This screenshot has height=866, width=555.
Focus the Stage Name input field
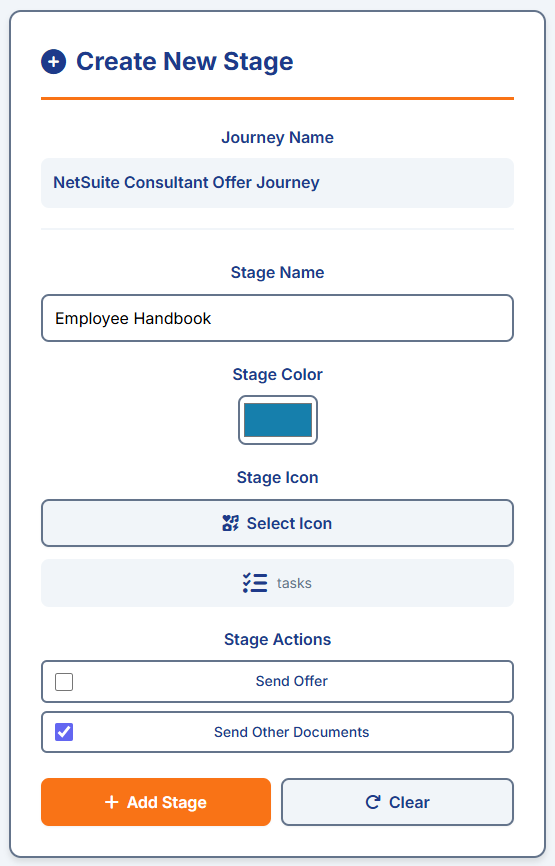[277, 318]
